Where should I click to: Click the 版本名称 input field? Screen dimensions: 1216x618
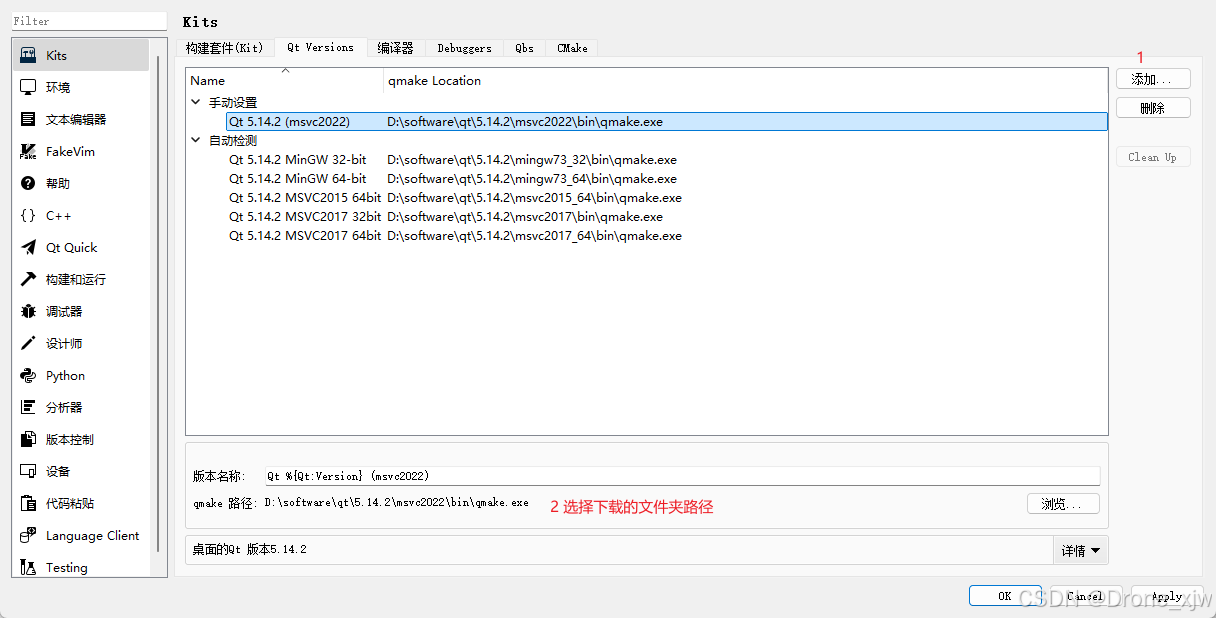[x=680, y=476]
